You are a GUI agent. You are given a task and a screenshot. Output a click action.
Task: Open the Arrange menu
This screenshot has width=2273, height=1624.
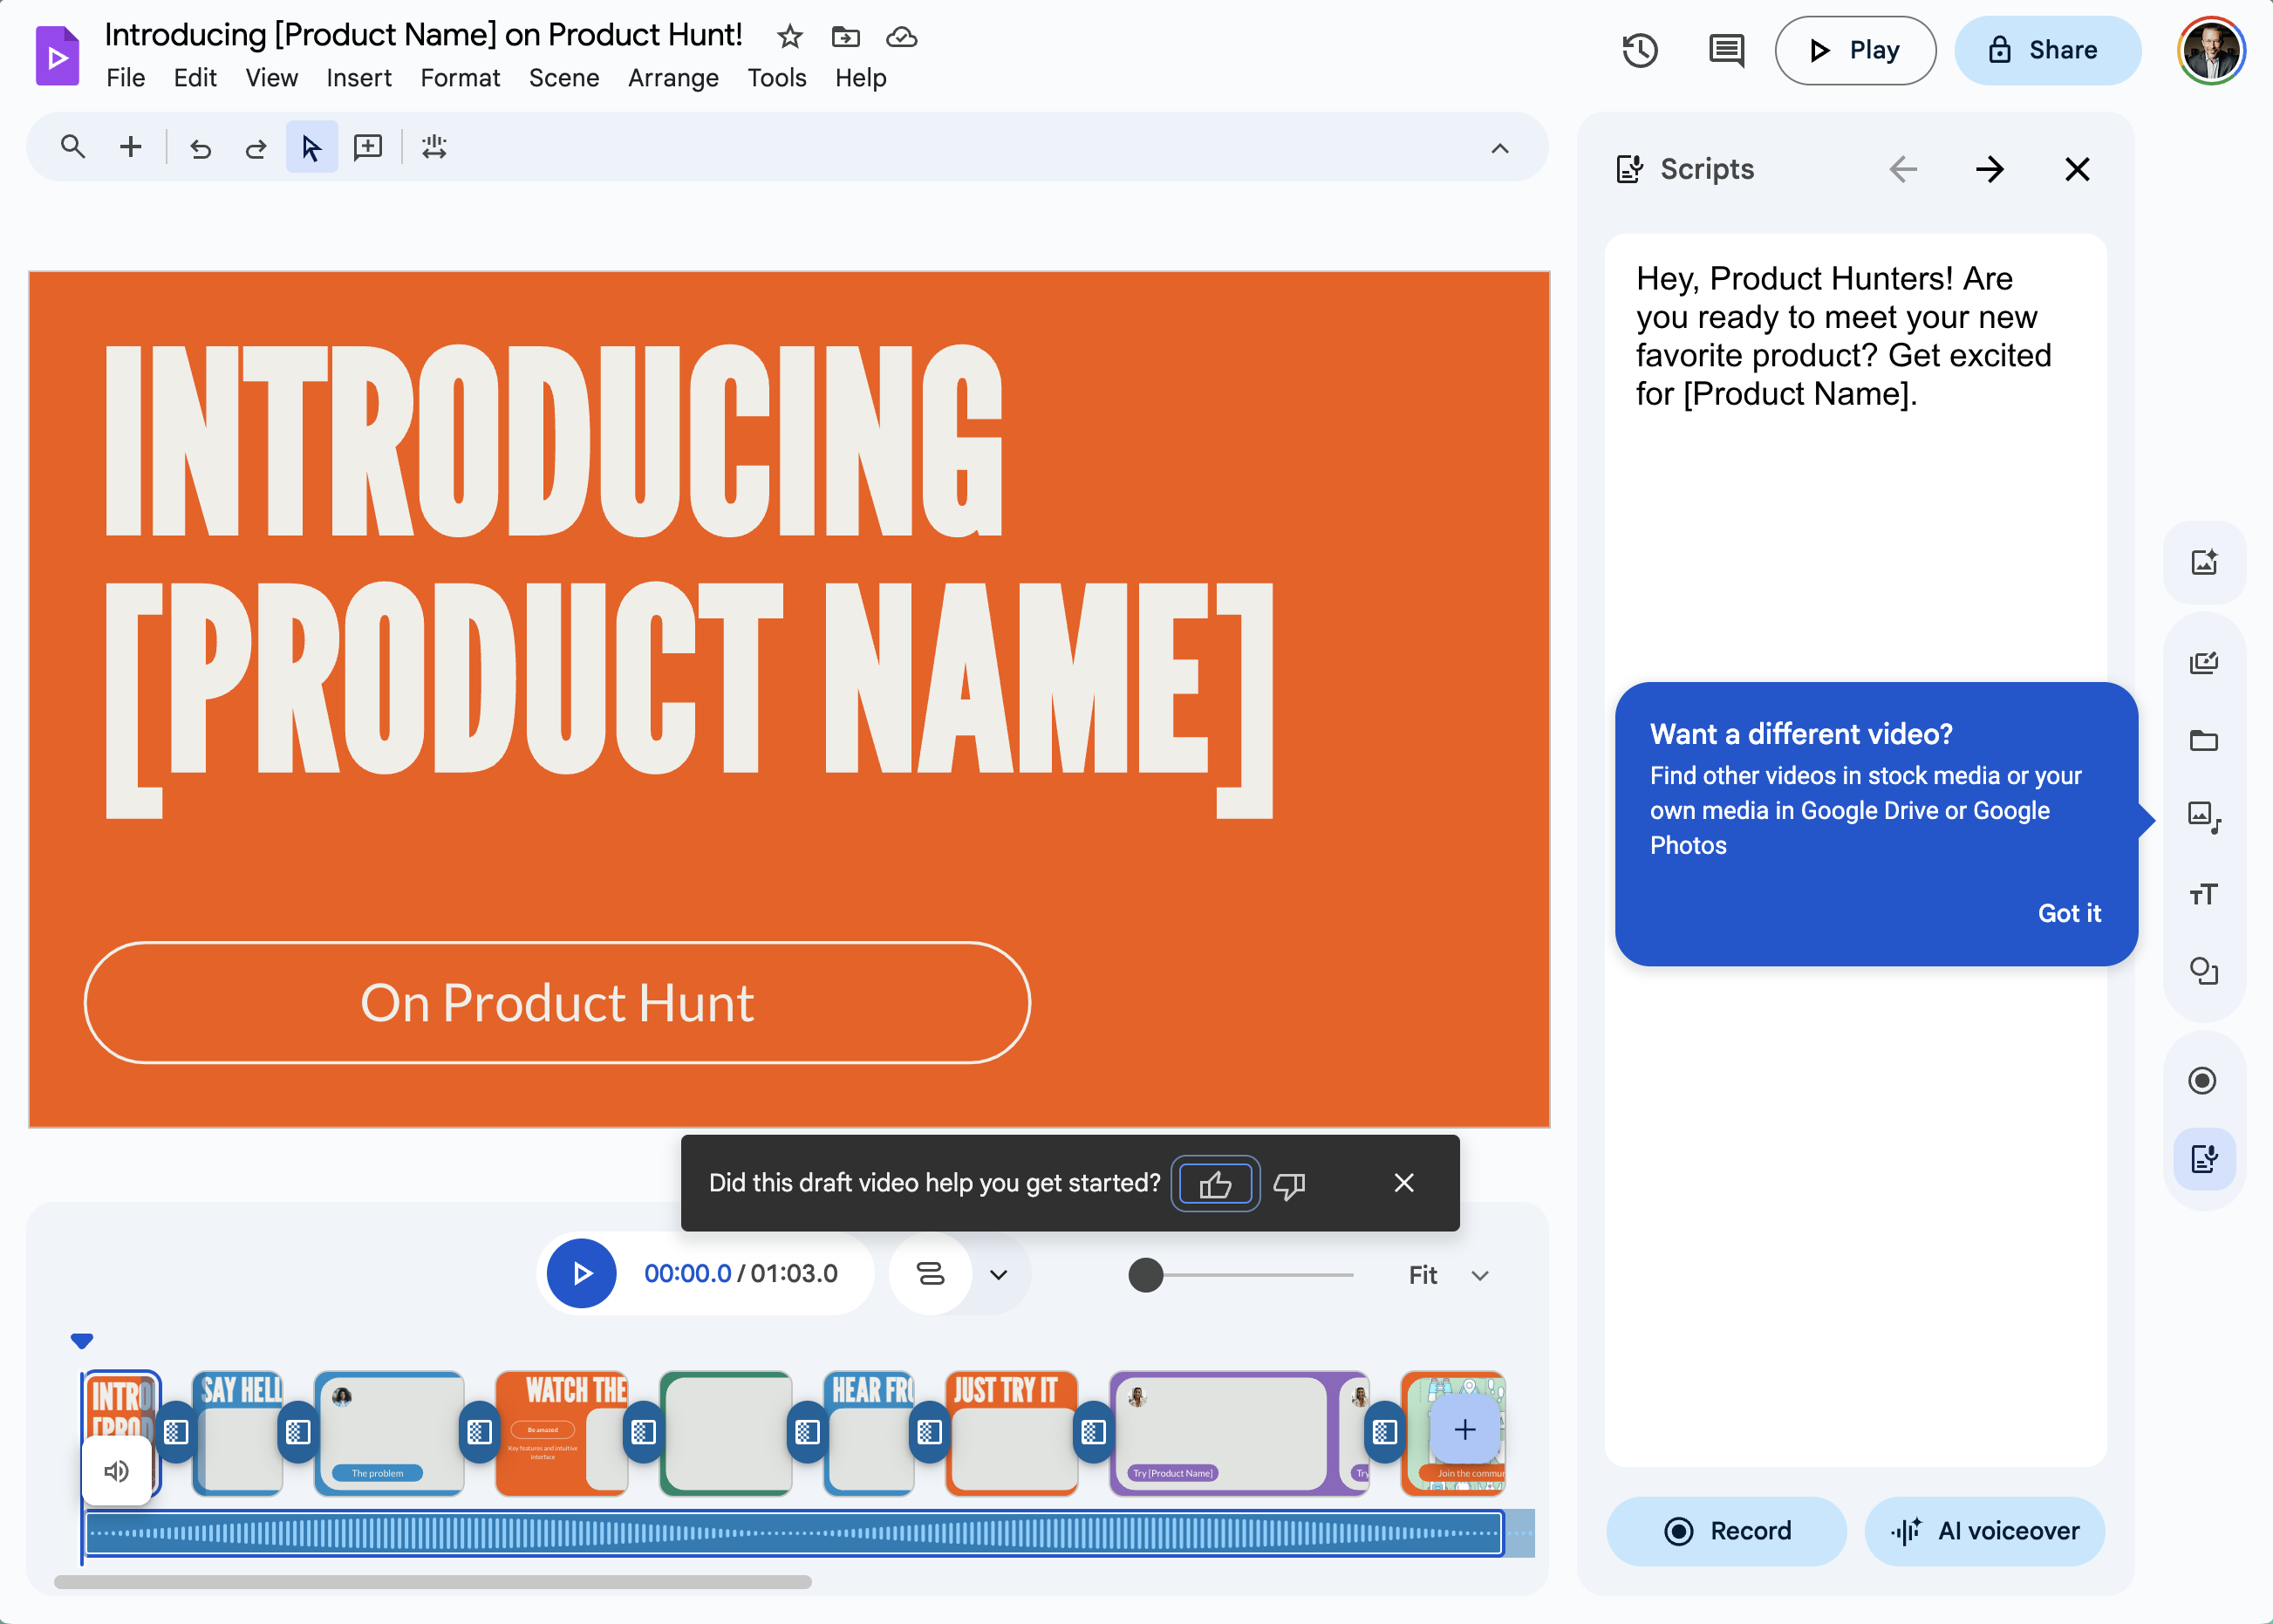[673, 78]
